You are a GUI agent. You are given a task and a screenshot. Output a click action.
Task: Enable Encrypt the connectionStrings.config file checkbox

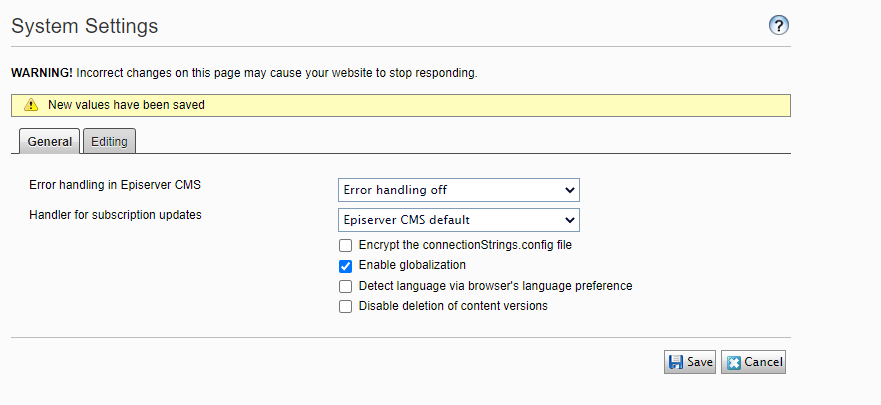point(346,245)
